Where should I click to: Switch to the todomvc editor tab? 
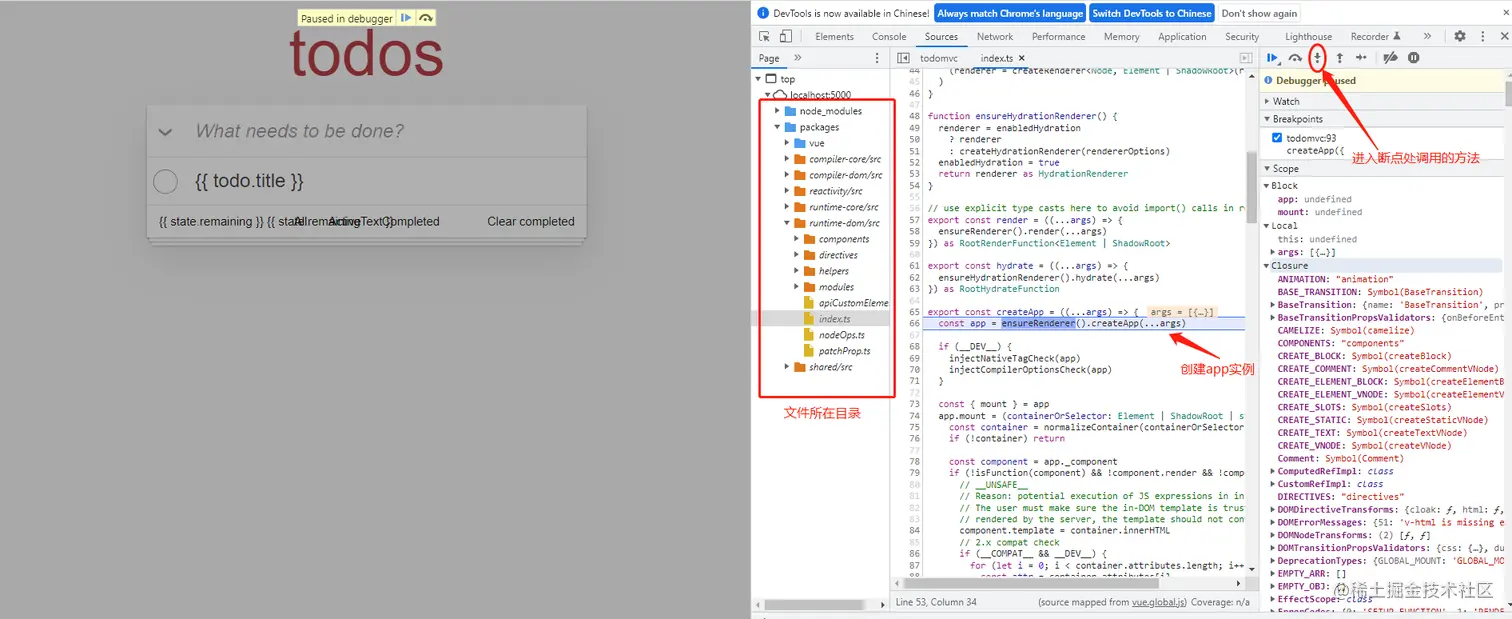[939, 59]
